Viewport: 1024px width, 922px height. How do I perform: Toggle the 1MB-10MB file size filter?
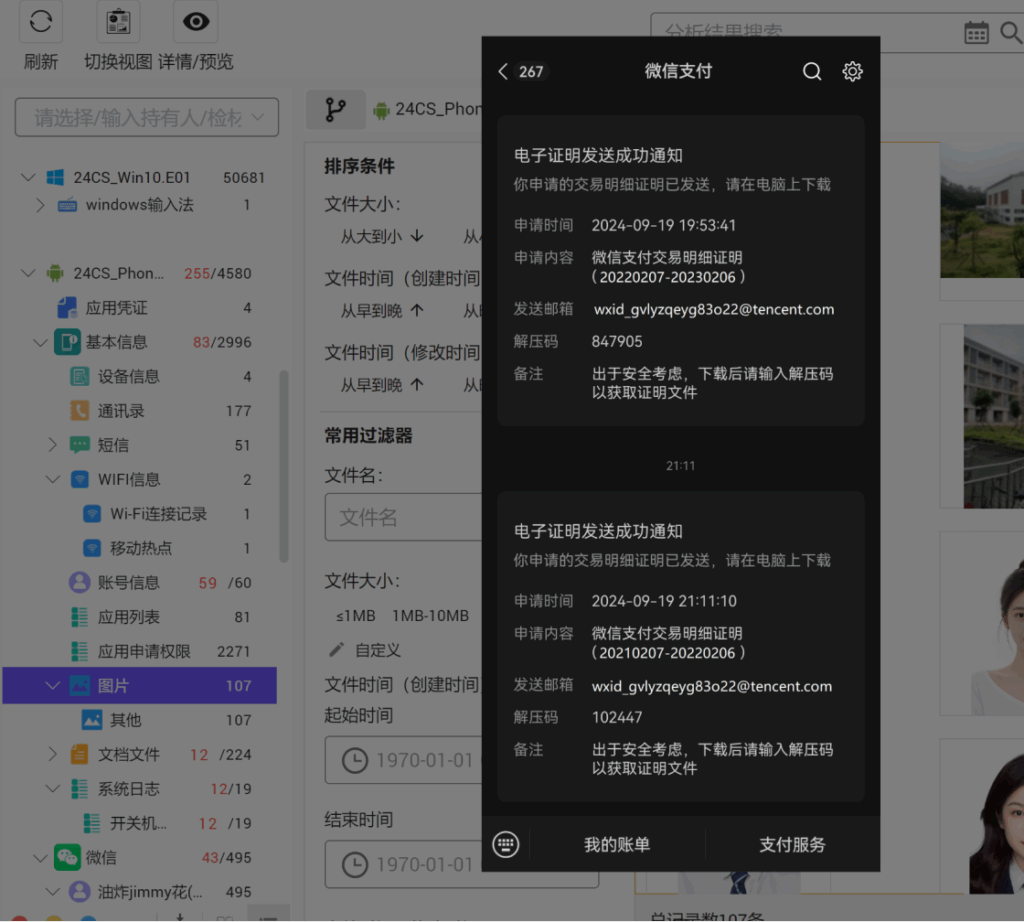tap(432, 616)
